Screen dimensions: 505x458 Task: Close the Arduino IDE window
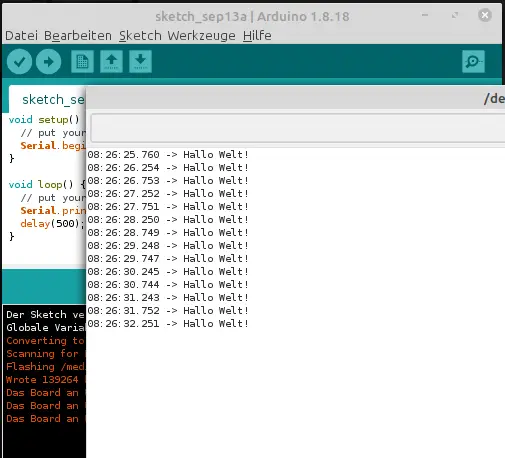(x=485, y=15)
